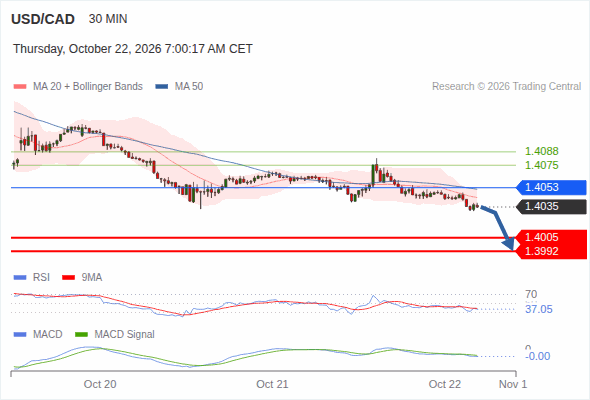Click the MACD legend label
Image resolution: width=590 pixels, height=400 pixels.
[48, 335]
